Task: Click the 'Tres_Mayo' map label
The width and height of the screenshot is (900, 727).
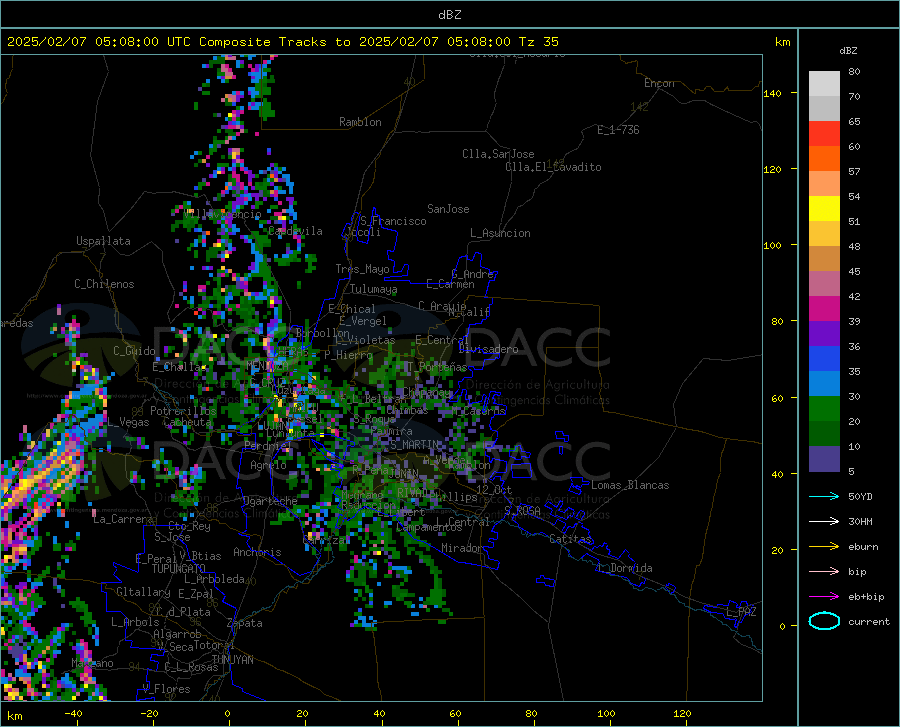Action: [x=362, y=269]
